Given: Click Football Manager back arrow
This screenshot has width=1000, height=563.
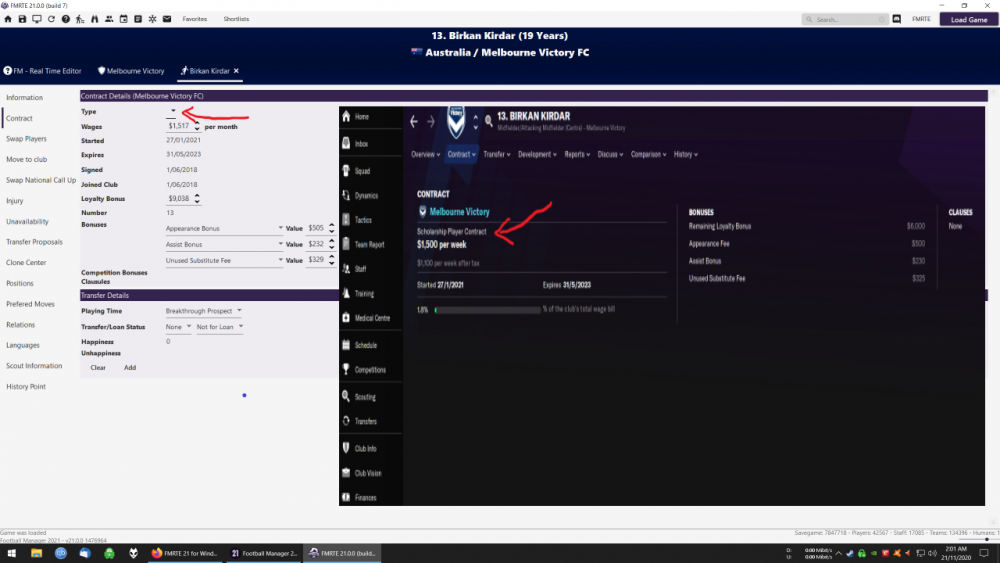Looking at the screenshot, I should coord(414,121).
